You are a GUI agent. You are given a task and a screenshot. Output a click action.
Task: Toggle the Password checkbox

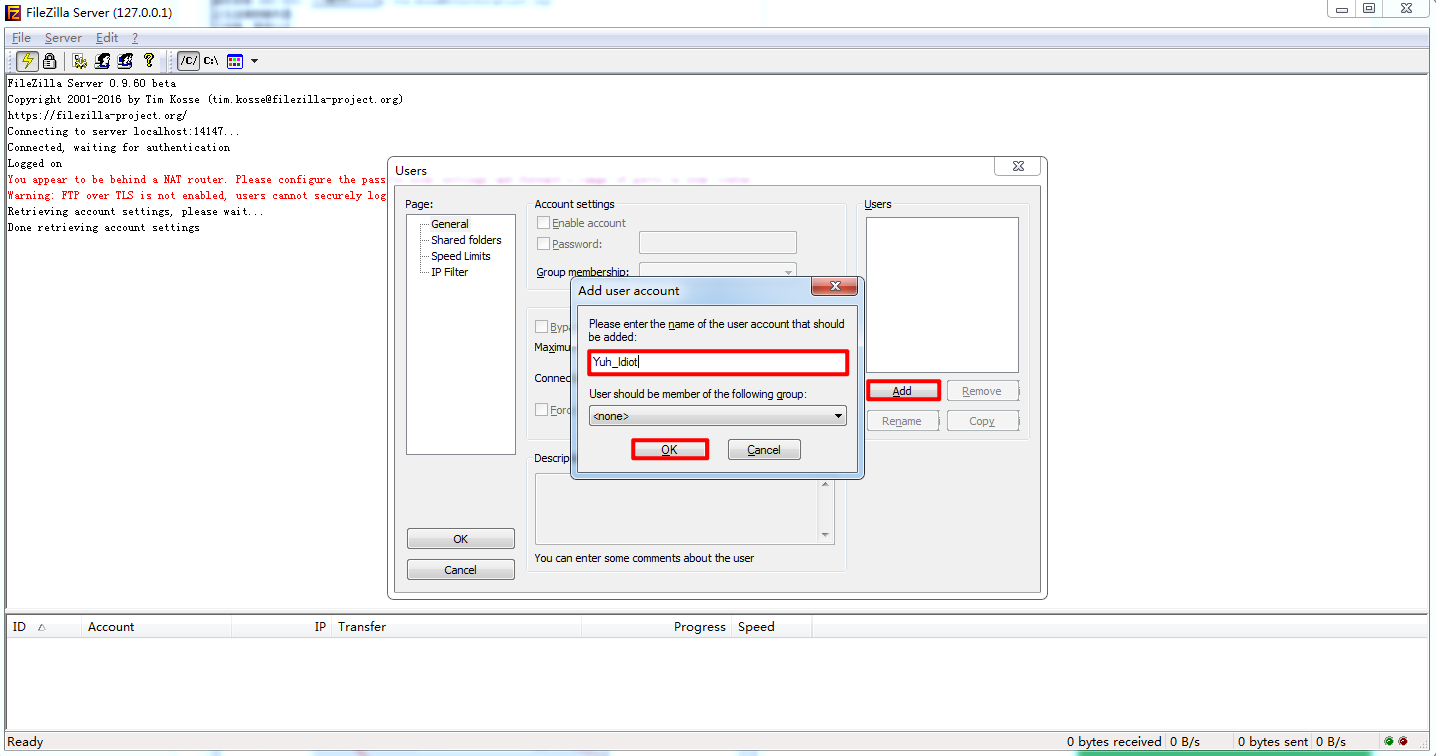pyautogui.click(x=543, y=244)
